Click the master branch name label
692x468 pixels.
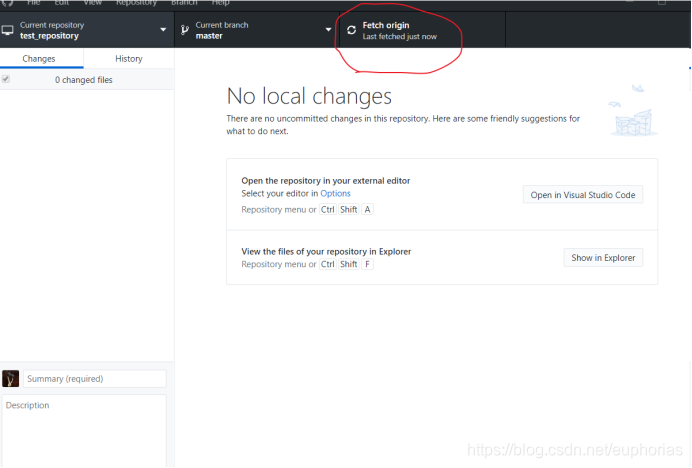[x=209, y=36]
